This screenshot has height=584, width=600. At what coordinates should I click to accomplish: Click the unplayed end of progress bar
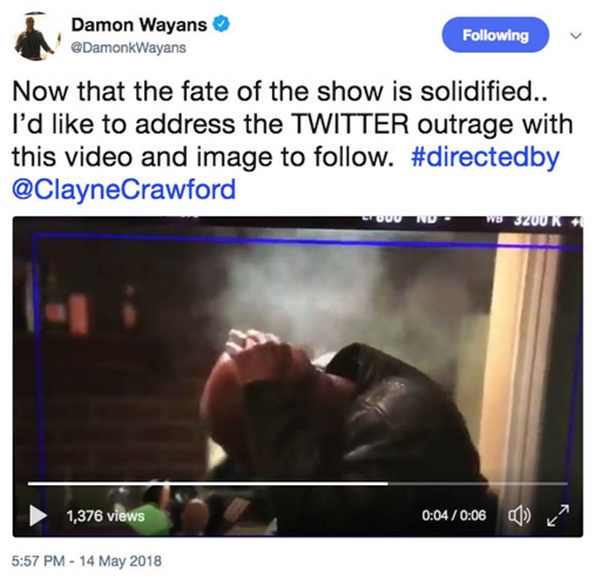[478, 484]
